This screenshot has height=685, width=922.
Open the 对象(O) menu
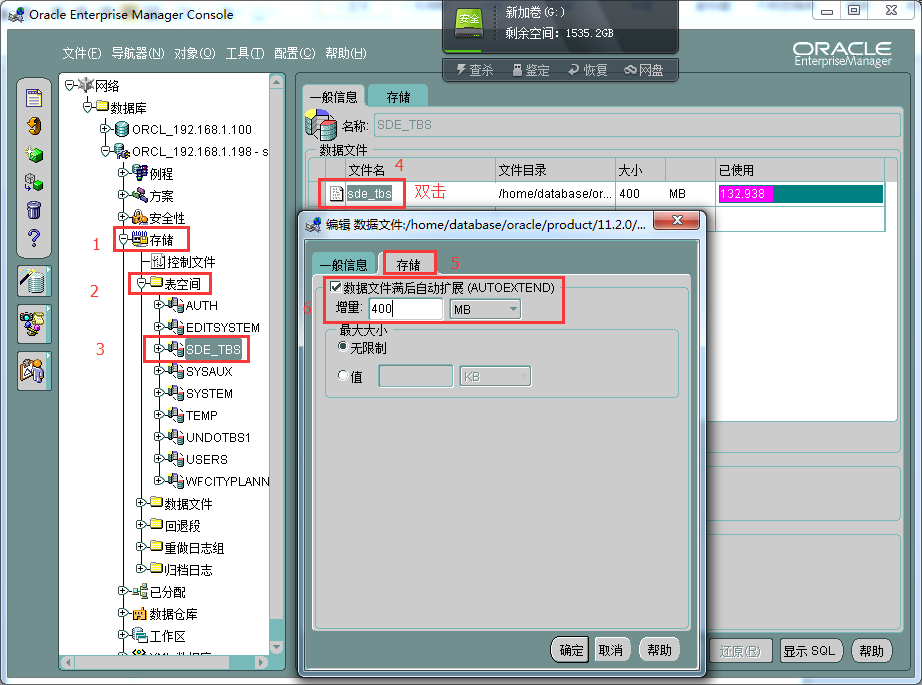click(195, 54)
